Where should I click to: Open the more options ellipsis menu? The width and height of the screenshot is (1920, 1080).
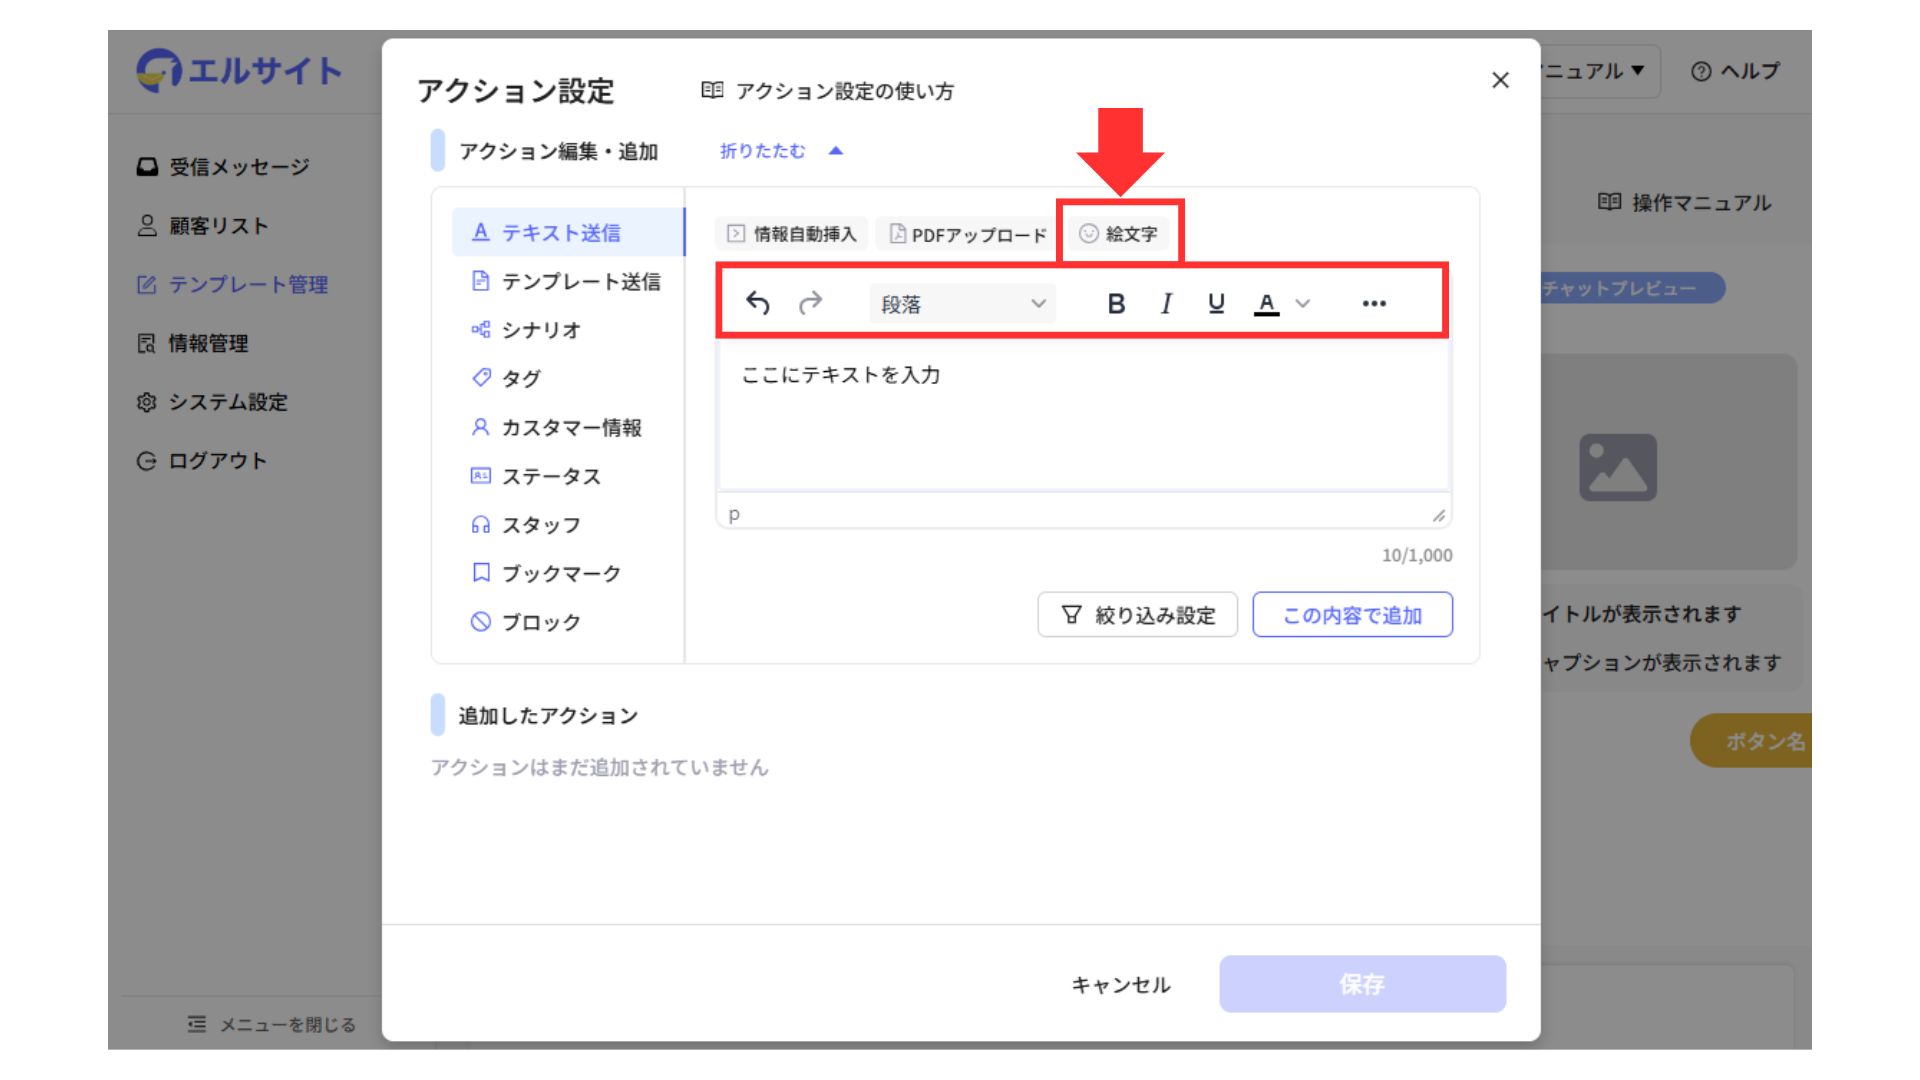[1374, 303]
